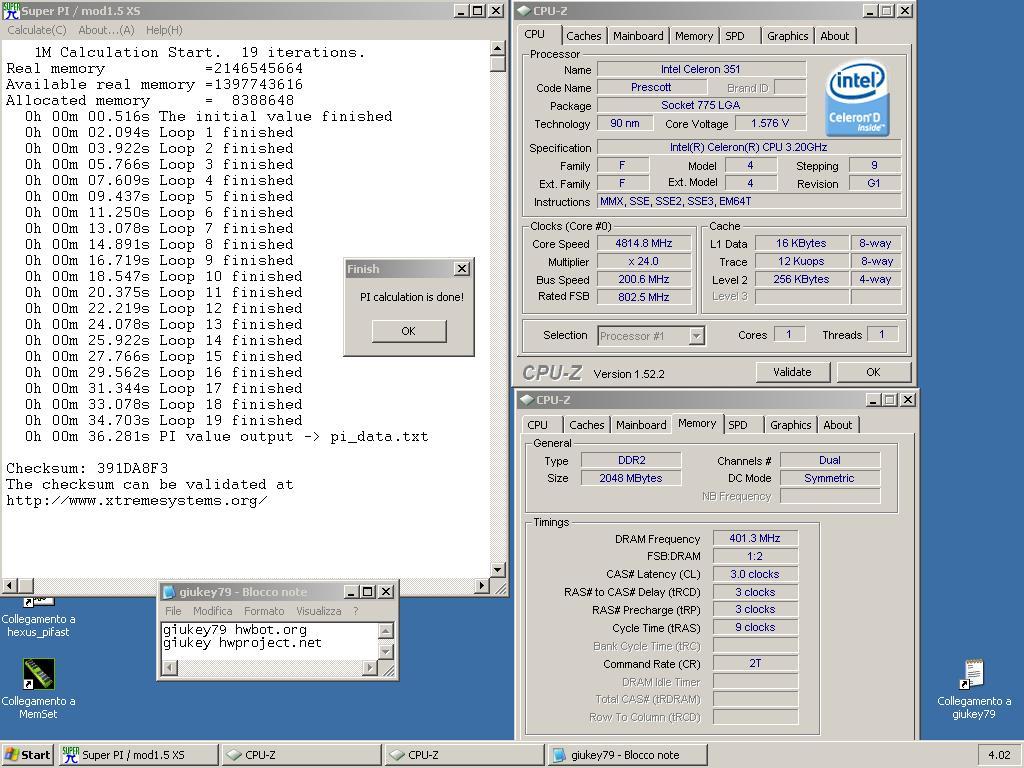Click the Super PI window title icon
Viewport: 1024px width, 768px height.
11,11
